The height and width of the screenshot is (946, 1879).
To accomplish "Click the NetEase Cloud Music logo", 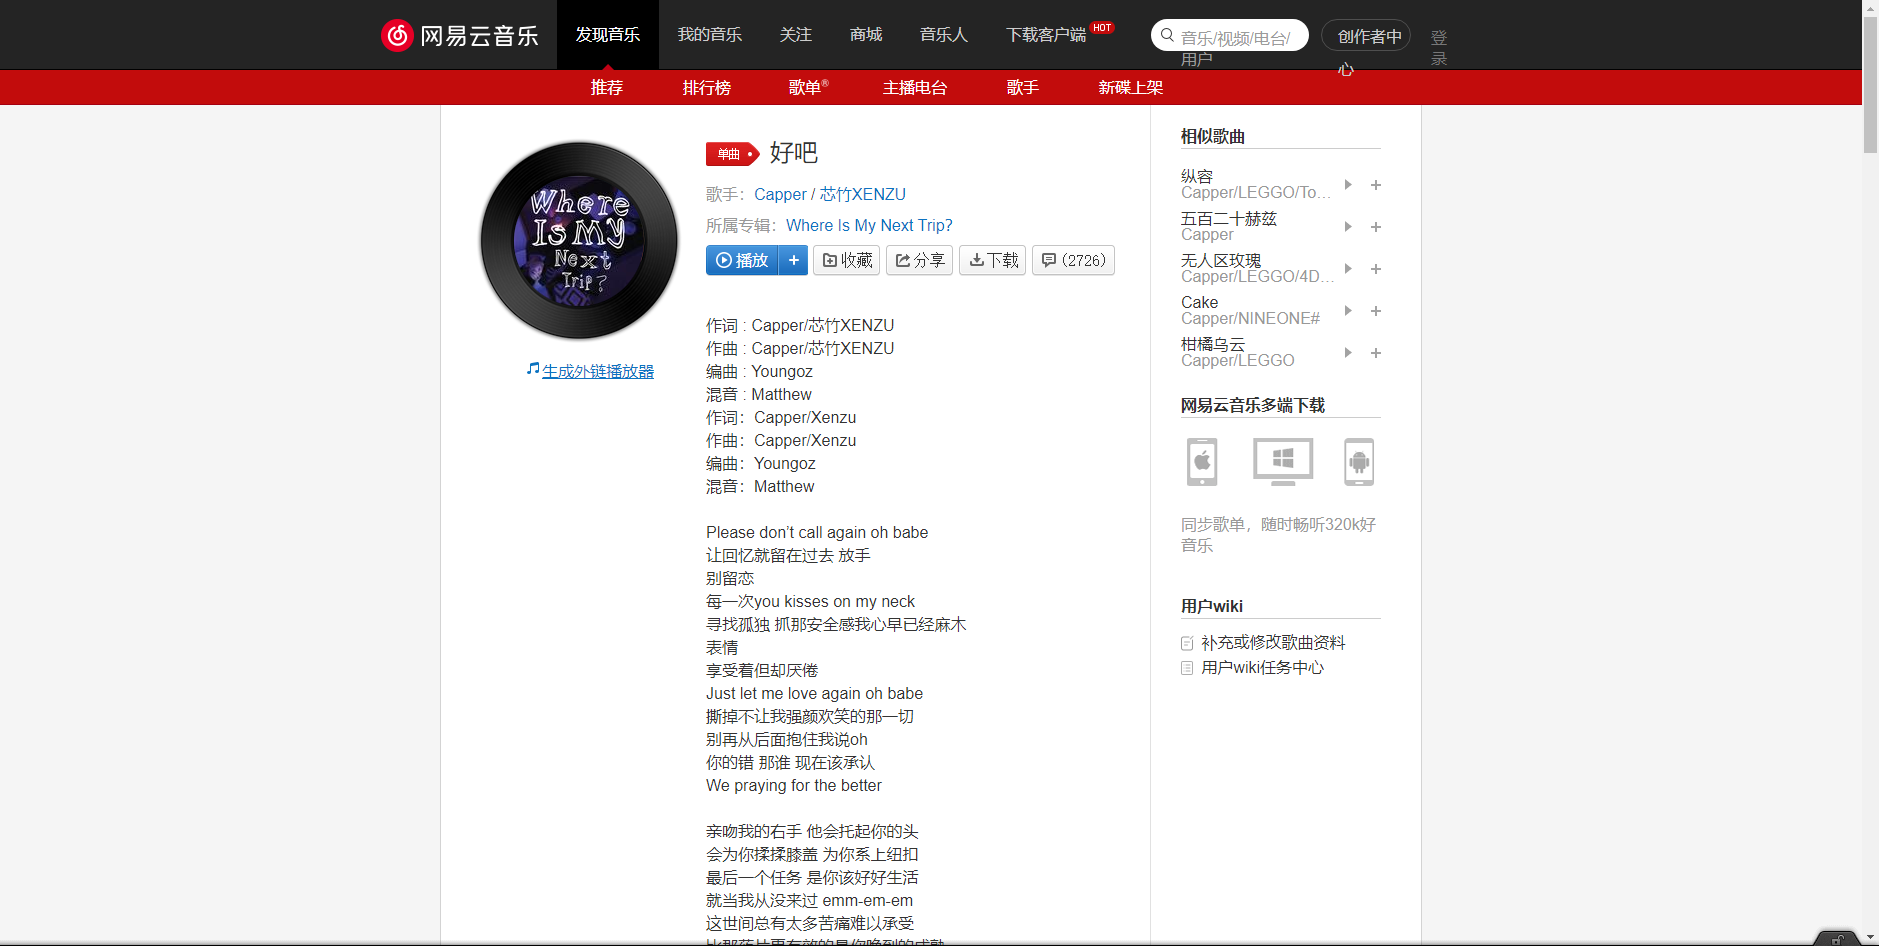I will 459,35.
